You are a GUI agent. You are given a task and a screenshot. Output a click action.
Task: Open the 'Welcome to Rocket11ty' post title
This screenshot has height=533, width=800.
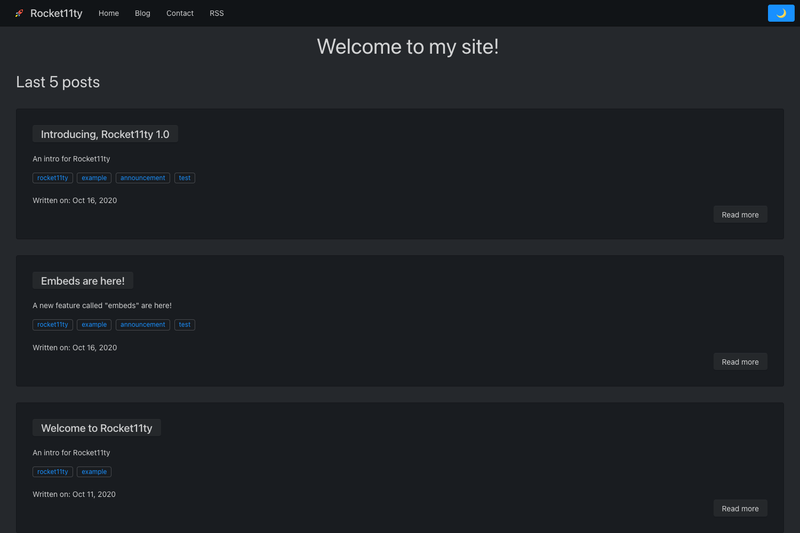96,428
